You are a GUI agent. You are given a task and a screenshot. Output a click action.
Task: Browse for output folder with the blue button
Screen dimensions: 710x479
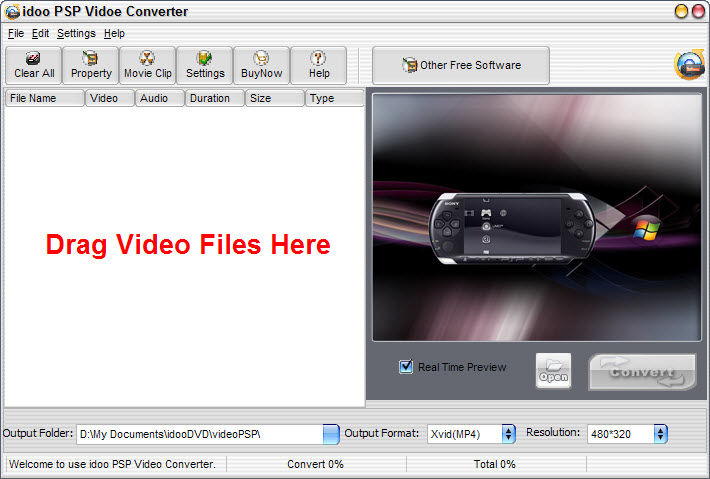point(331,434)
